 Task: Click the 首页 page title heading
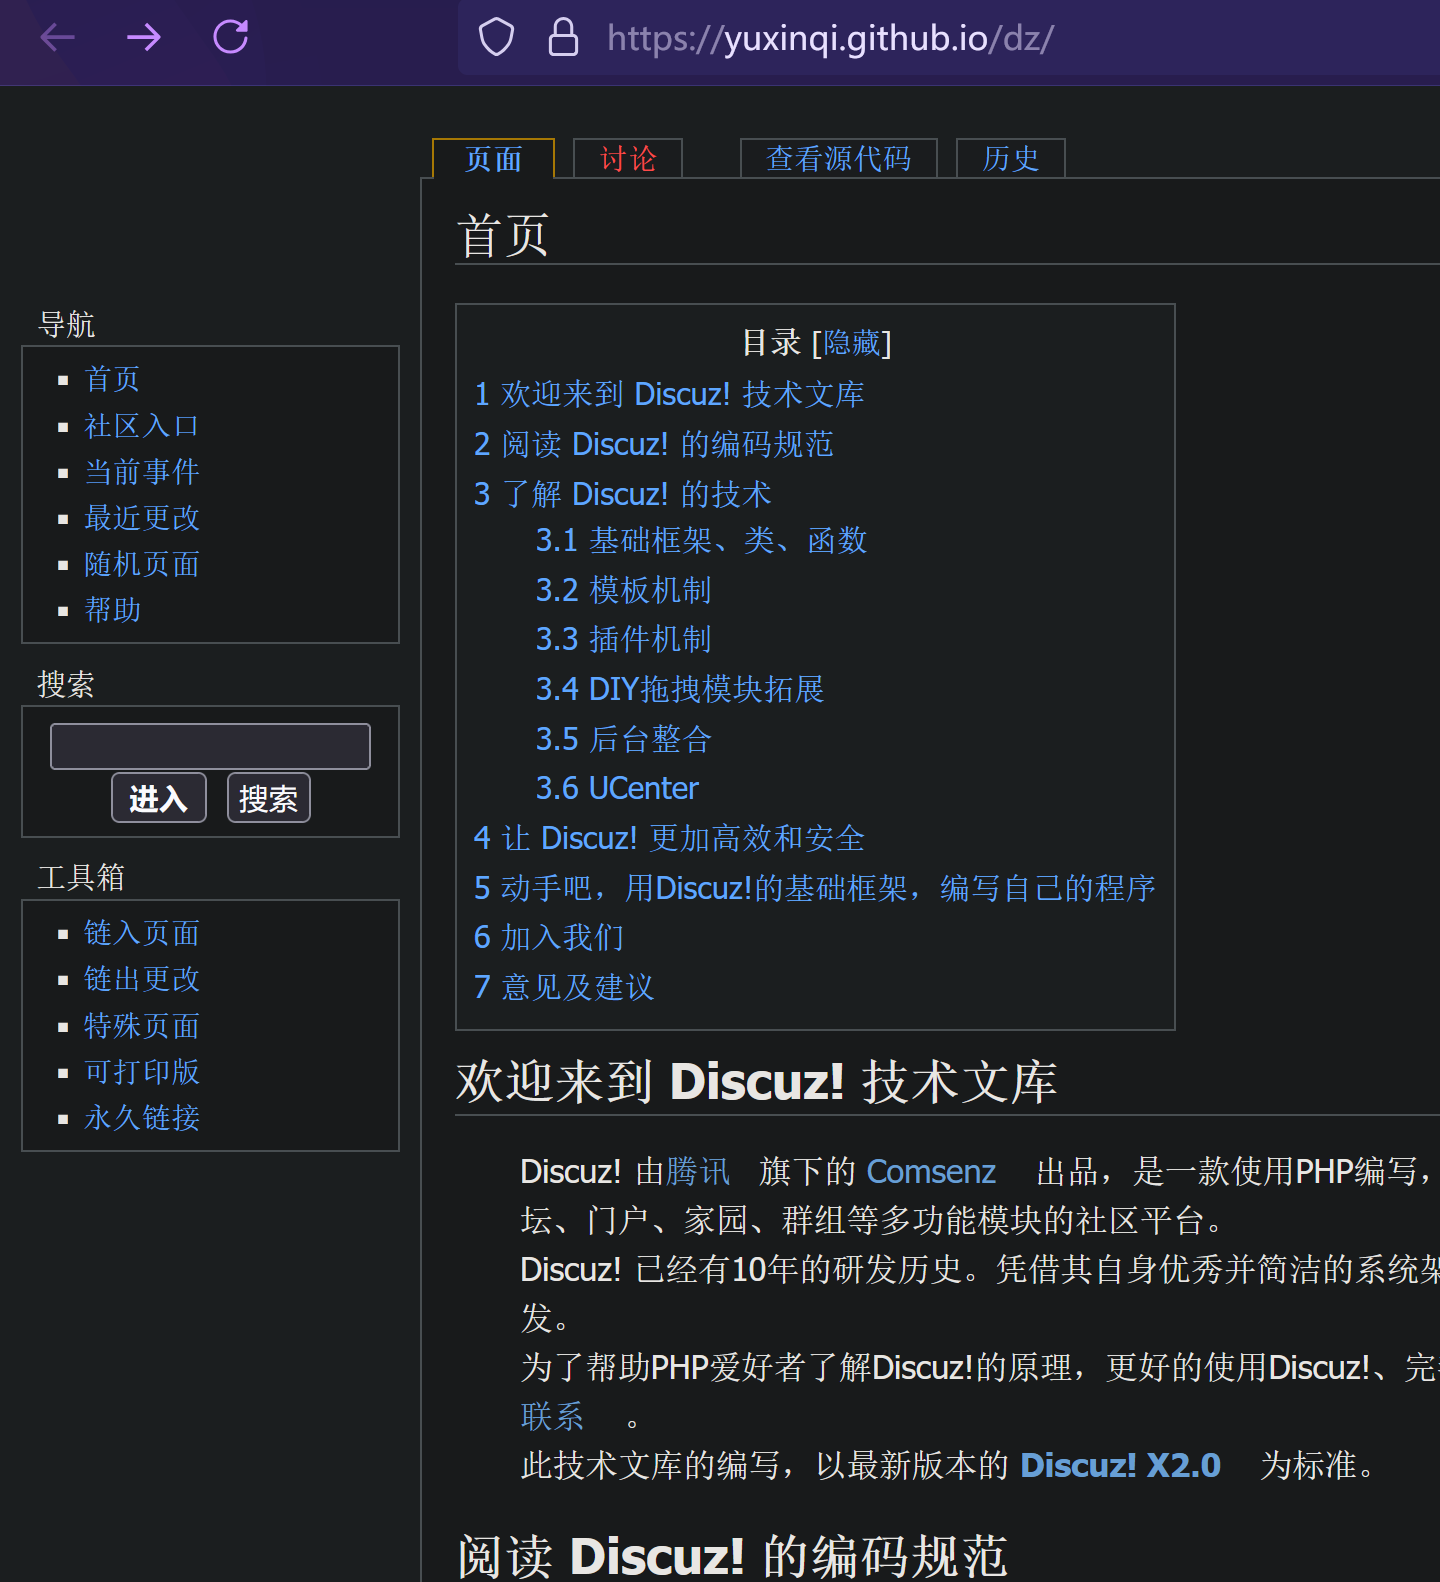pos(503,235)
